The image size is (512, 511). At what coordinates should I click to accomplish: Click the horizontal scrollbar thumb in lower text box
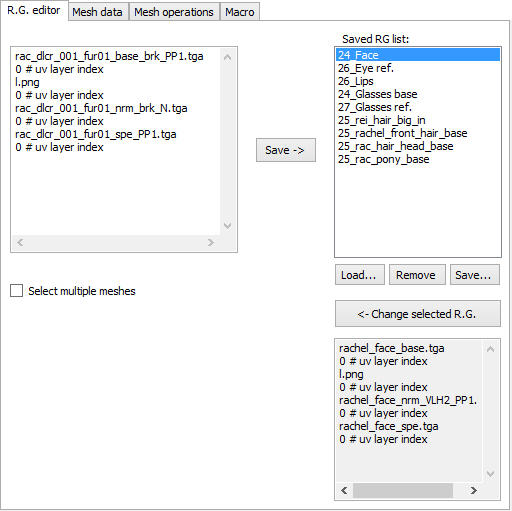click(x=403, y=490)
